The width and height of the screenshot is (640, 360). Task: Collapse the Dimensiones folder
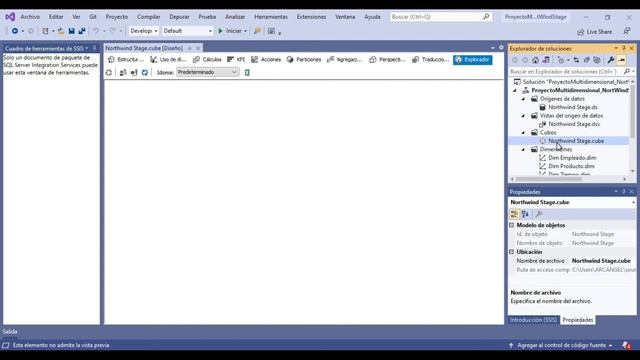523,149
